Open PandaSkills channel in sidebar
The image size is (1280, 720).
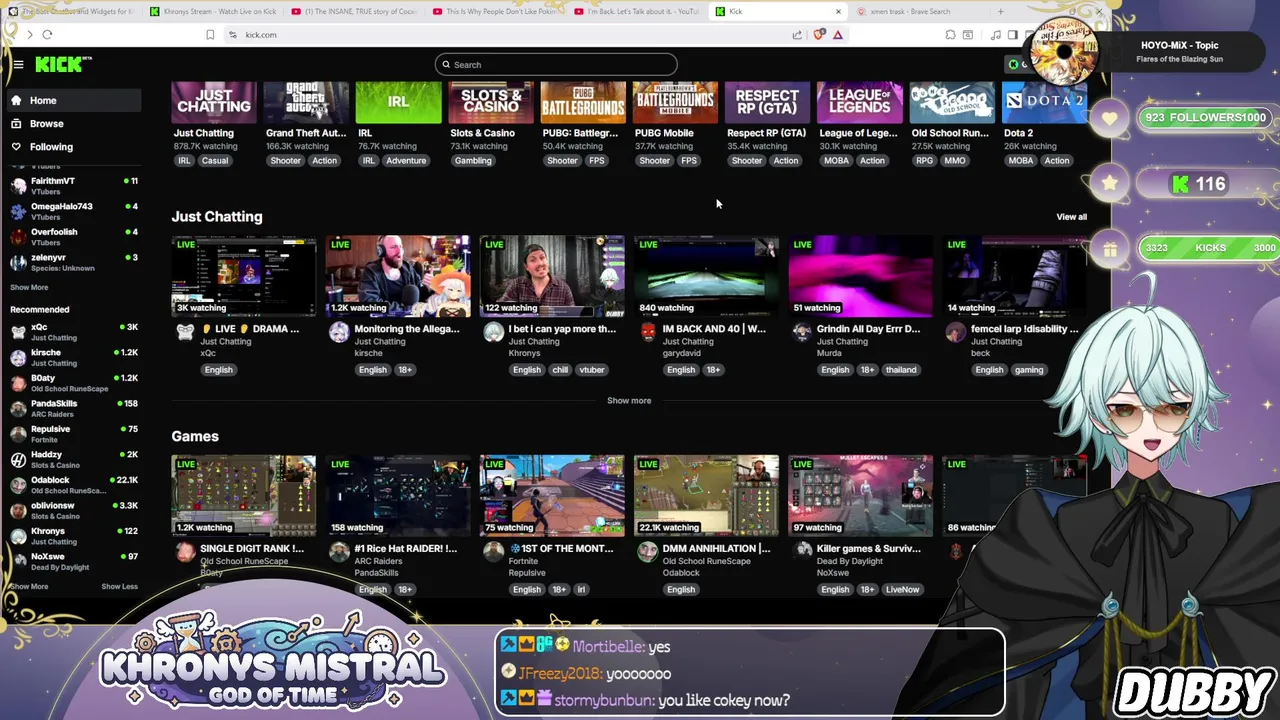click(x=75, y=409)
